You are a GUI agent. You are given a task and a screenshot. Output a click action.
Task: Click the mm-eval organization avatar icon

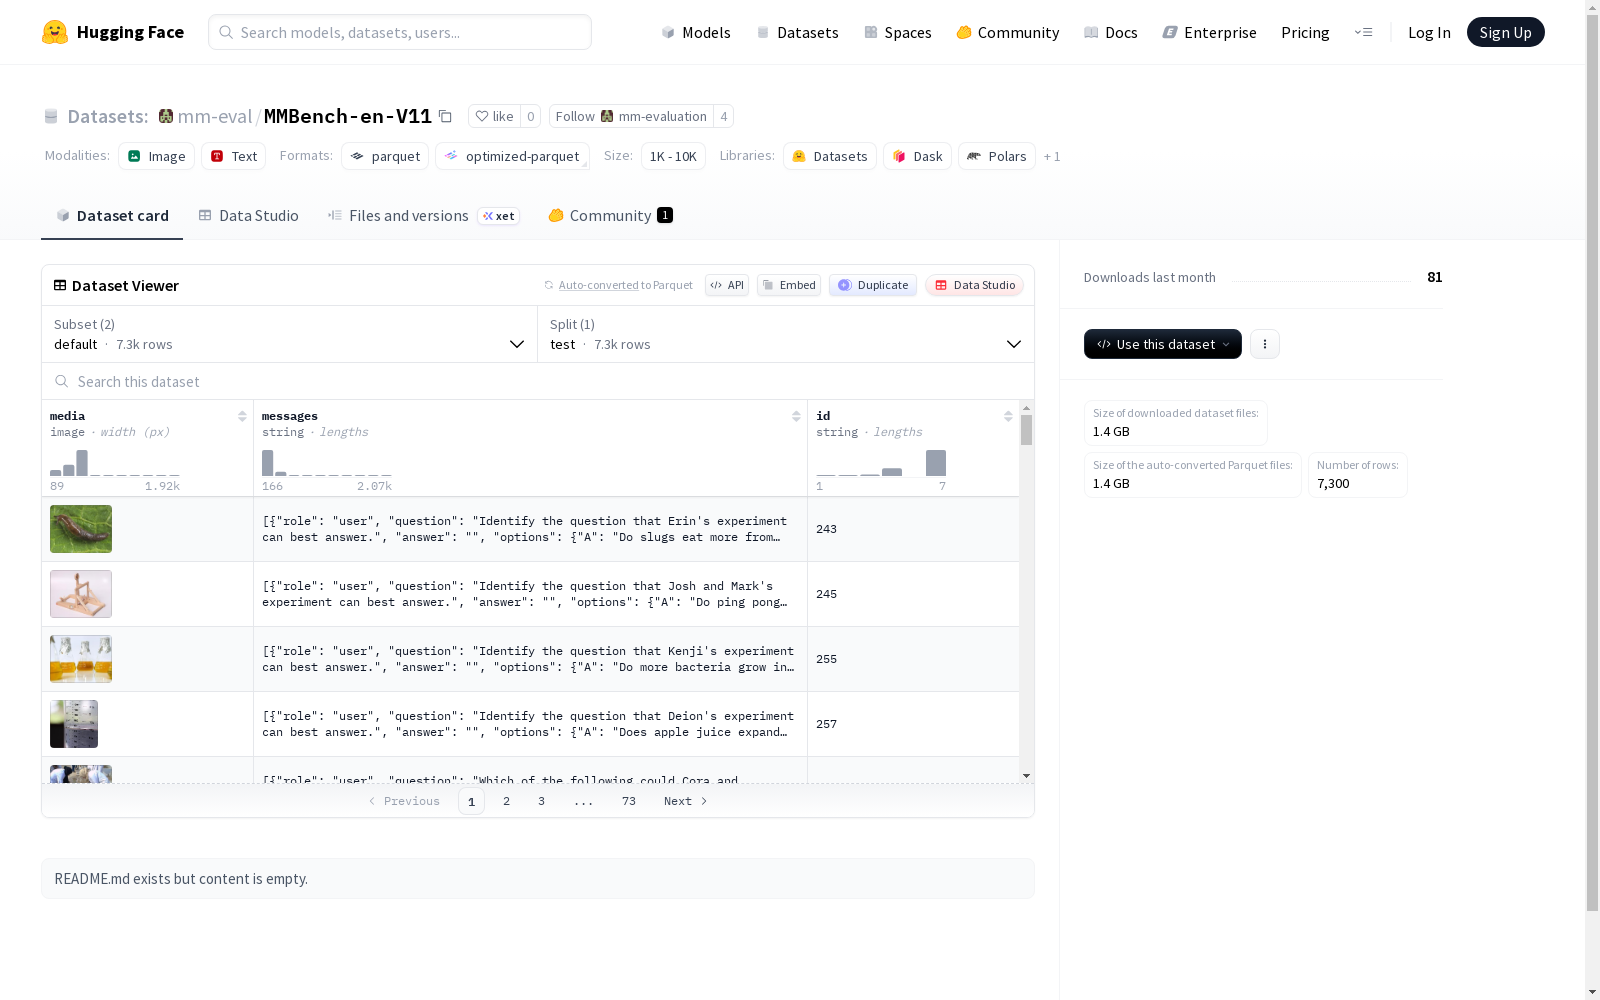click(x=166, y=116)
